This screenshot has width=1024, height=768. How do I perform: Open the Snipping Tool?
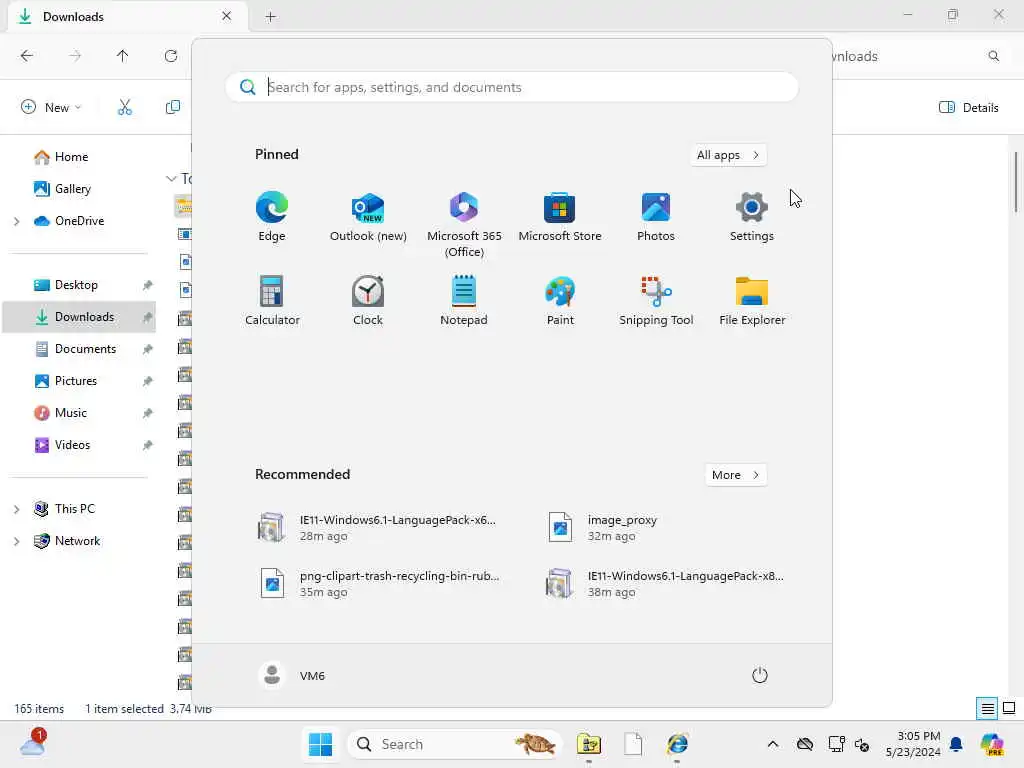click(x=656, y=300)
